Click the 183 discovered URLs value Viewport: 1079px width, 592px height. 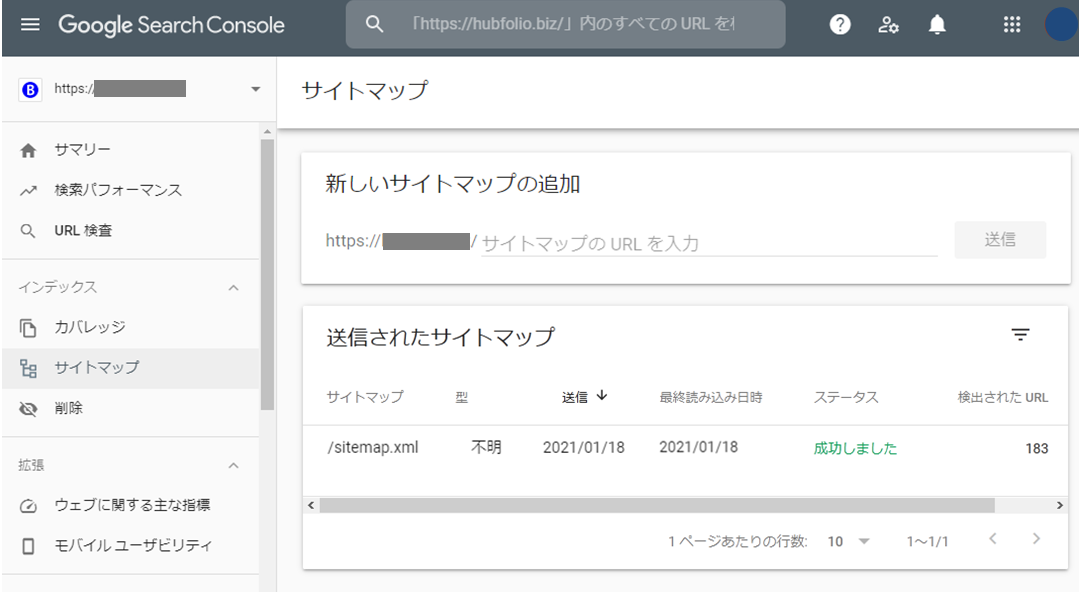(x=1036, y=449)
